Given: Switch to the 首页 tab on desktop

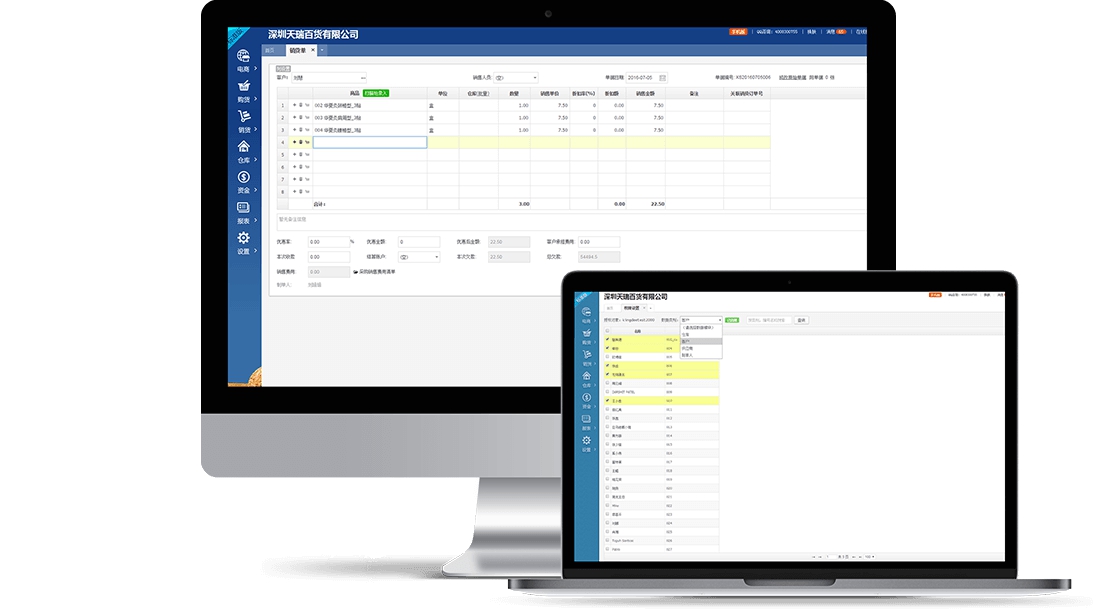Looking at the screenshot, I should pyautogui.click(x=270, y=50).
